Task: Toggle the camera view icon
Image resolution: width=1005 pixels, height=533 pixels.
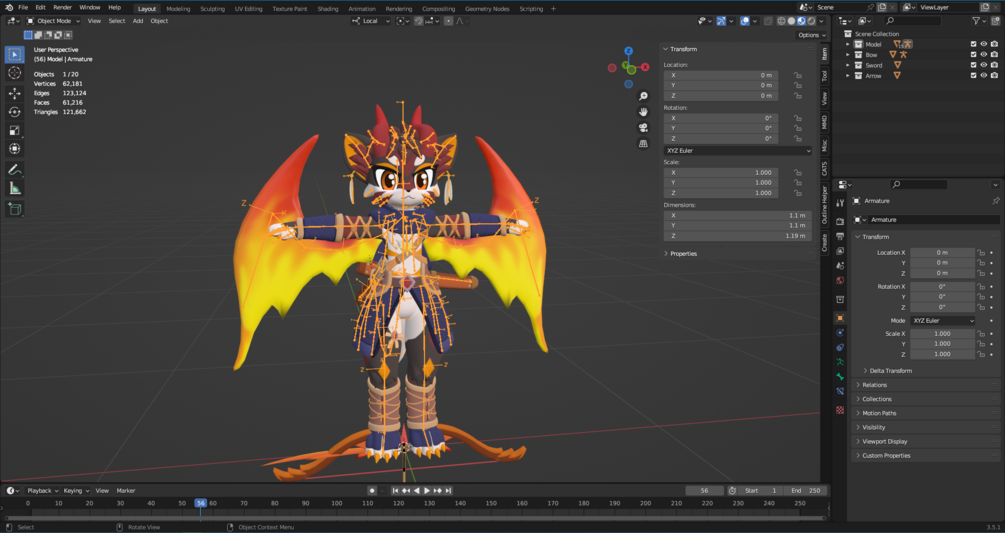Action: pyautogui.click(x=643, y=127)
